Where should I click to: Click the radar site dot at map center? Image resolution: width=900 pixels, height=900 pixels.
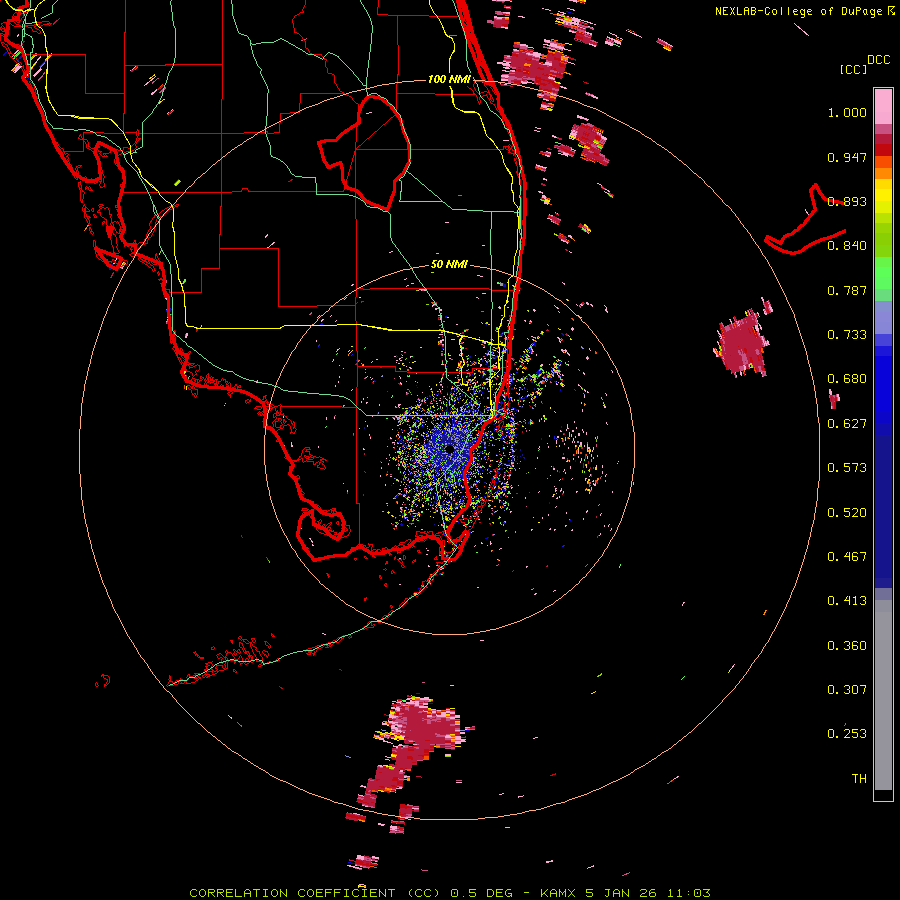coord(449,449)
